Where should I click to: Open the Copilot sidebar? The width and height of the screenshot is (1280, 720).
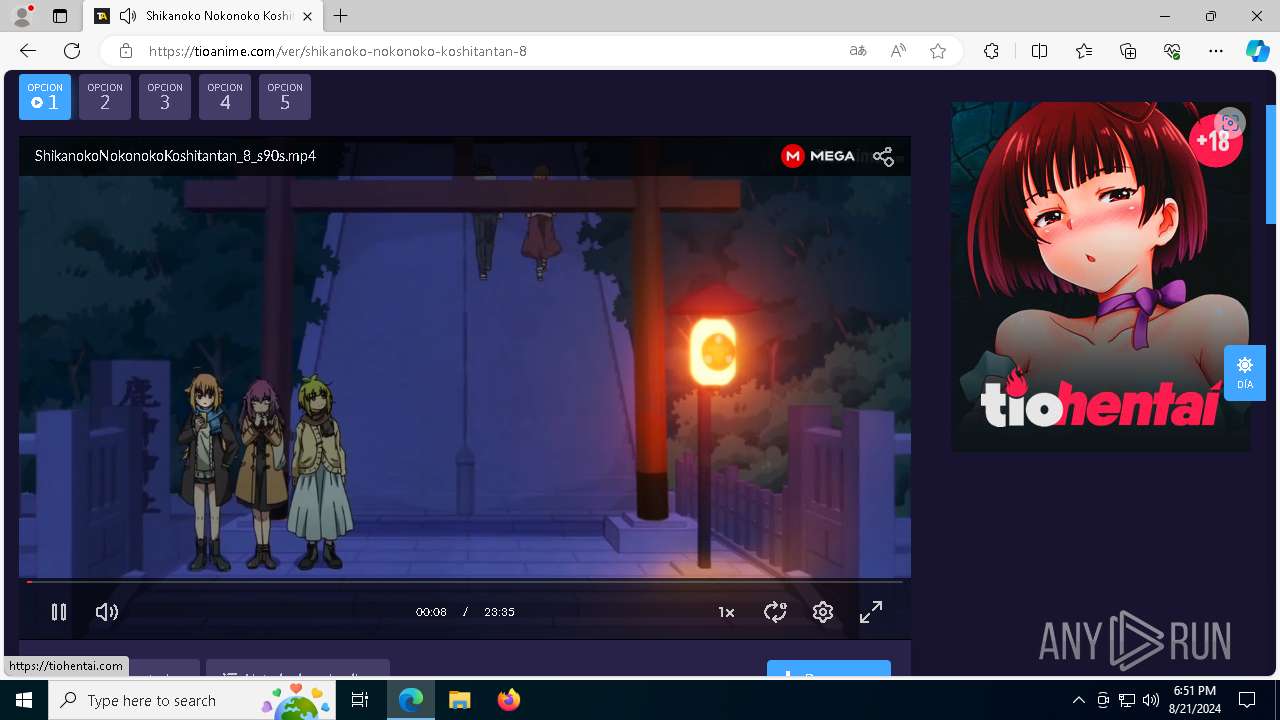pyautogui.click(x=1257, y=51)
